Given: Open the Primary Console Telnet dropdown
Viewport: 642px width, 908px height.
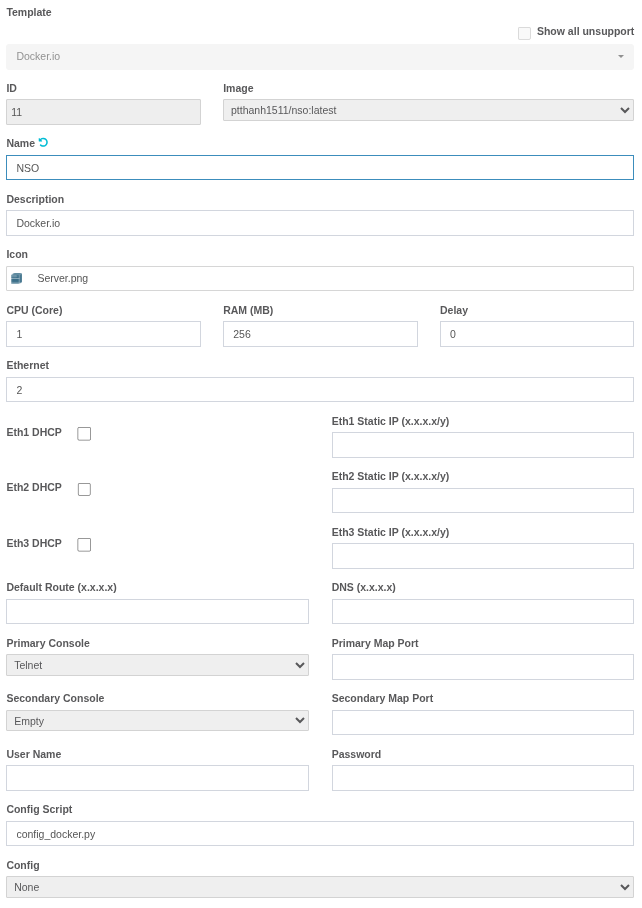Looking at the screenshot, I should (157, 665).
